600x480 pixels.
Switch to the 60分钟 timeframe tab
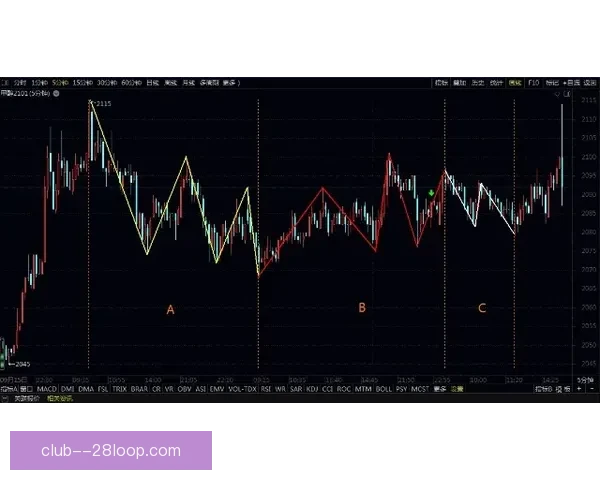(132, 83)
